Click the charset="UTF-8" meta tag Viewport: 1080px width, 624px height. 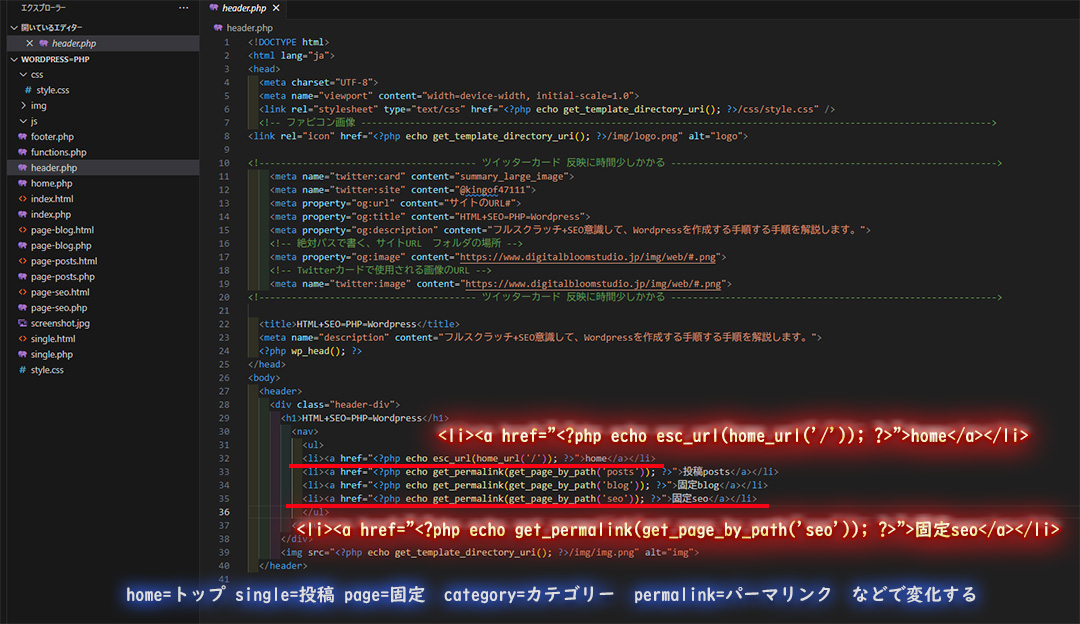coord(318,83)
